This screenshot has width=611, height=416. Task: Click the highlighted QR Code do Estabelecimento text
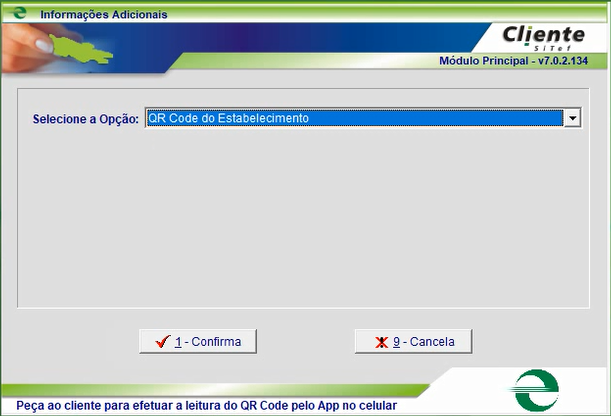coord(228,118)
